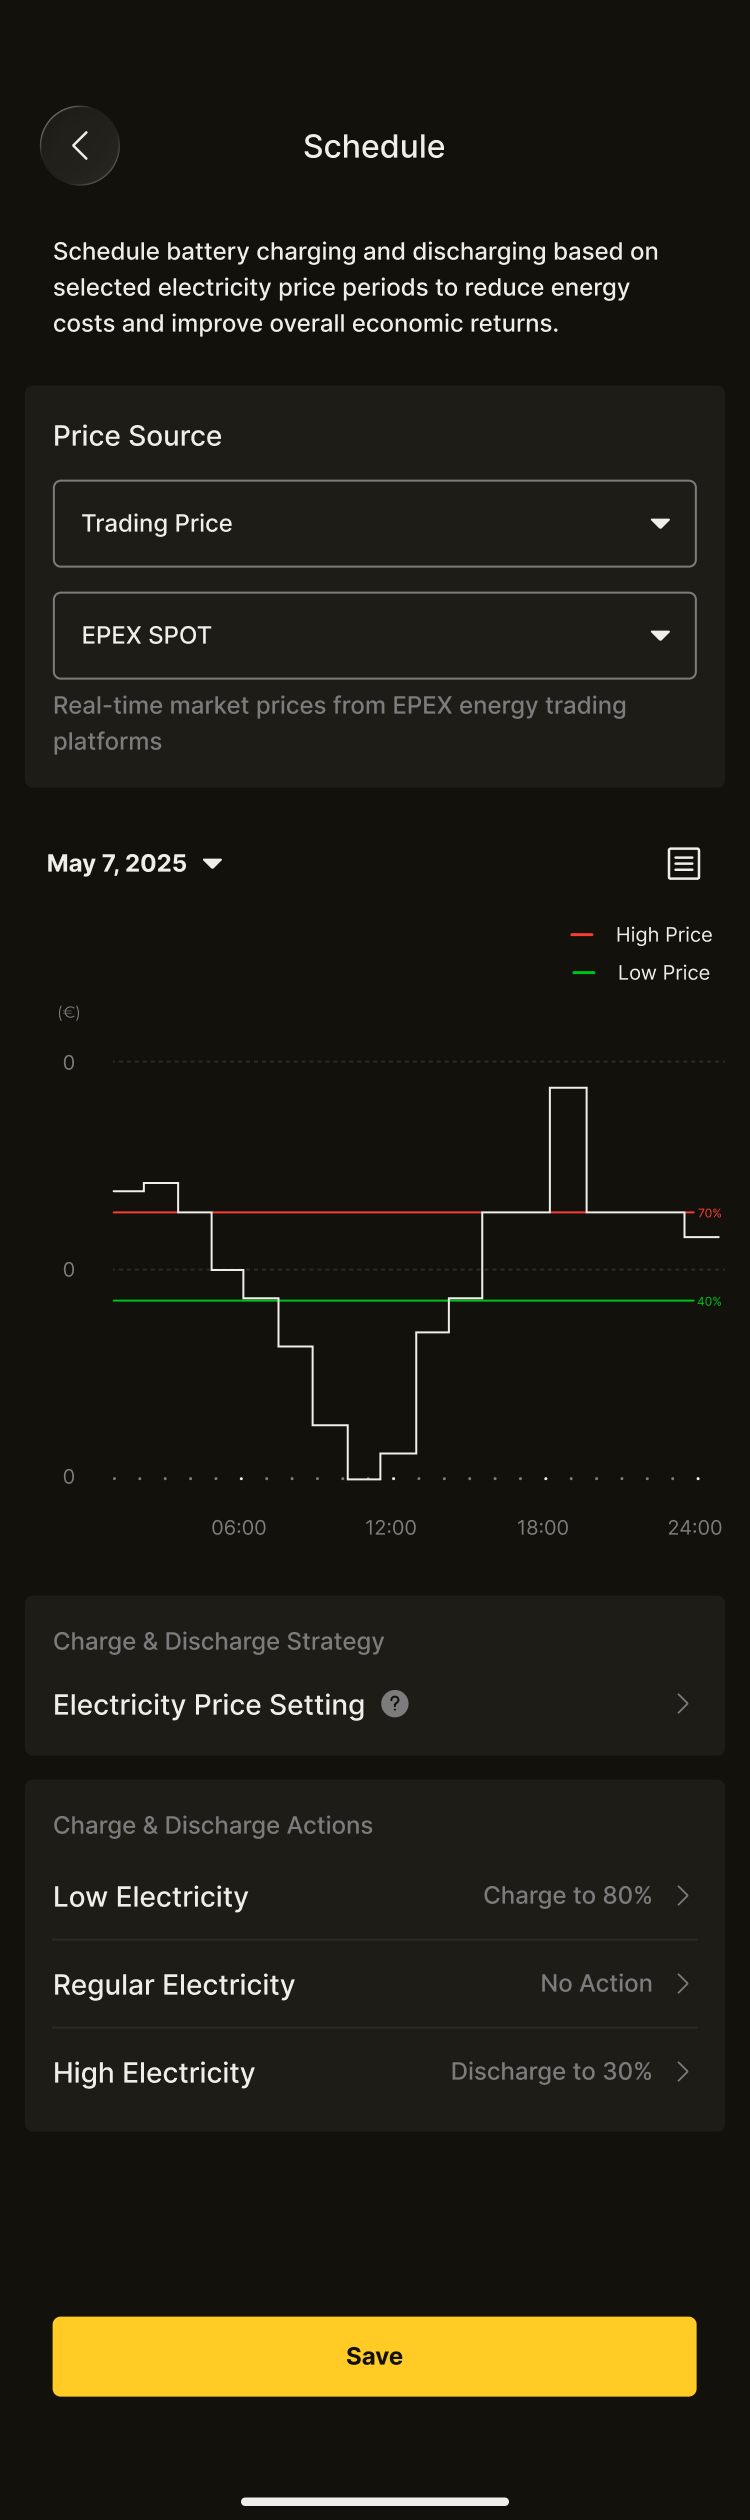750x2520 pixels.
Task: Tap the back arrow button
Action: coord(80,146)
